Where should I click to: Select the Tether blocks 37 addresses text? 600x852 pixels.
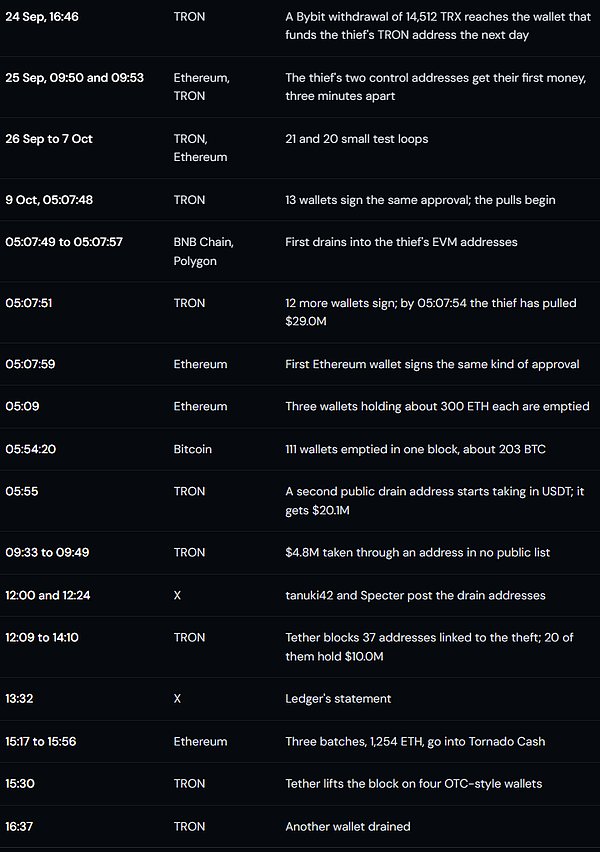429,647
